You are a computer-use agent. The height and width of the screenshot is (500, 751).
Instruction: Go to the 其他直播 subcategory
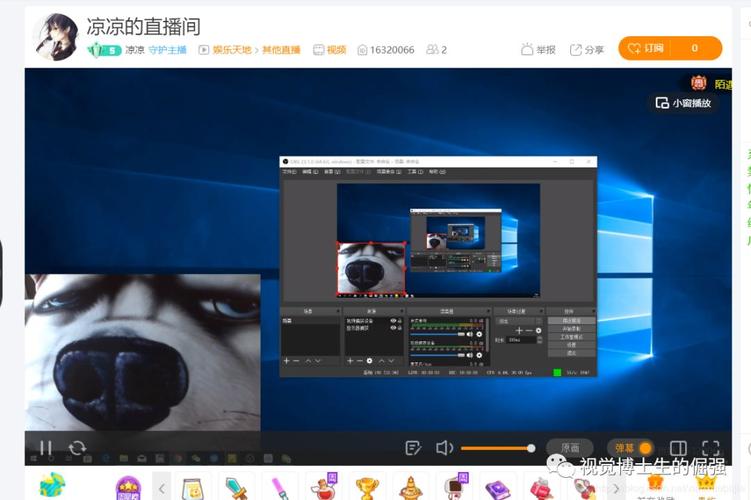281,50
